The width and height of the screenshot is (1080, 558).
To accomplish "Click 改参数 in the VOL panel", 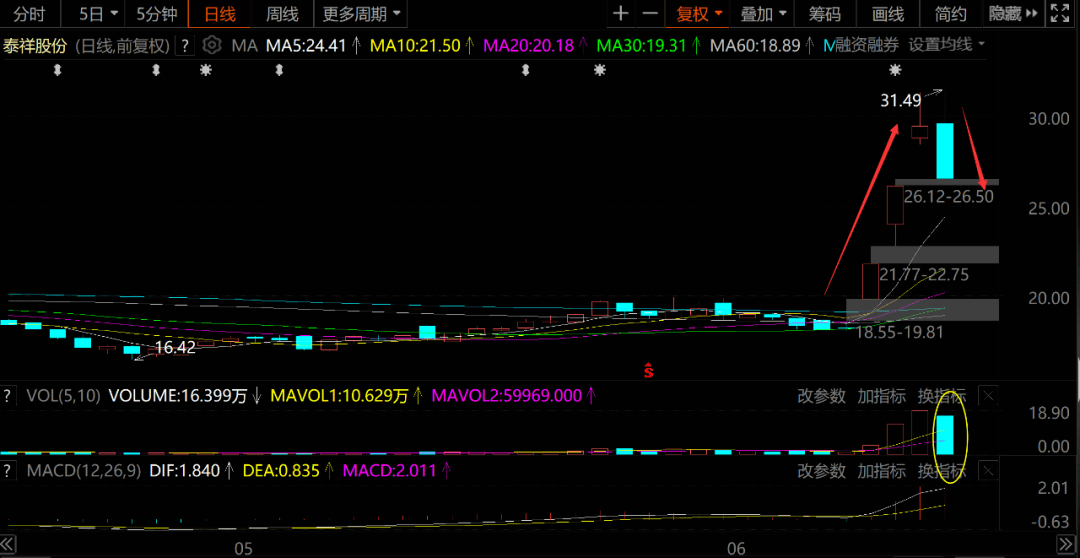I will tap(821, 396).
